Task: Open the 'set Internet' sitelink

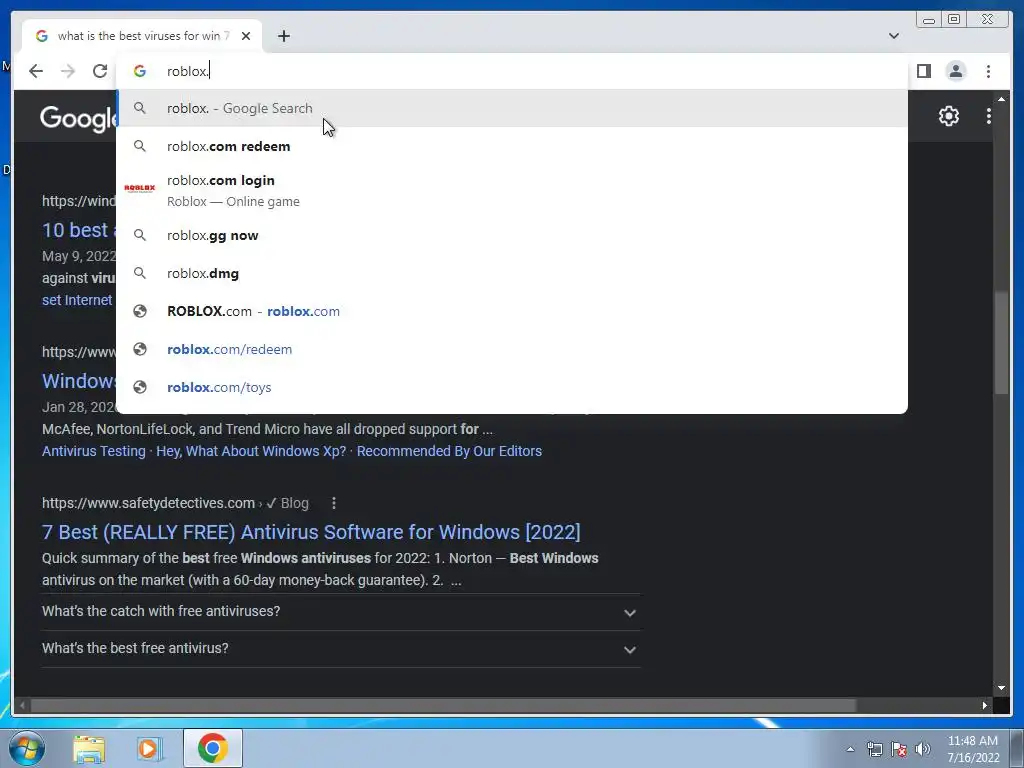Action: (77, 300)
